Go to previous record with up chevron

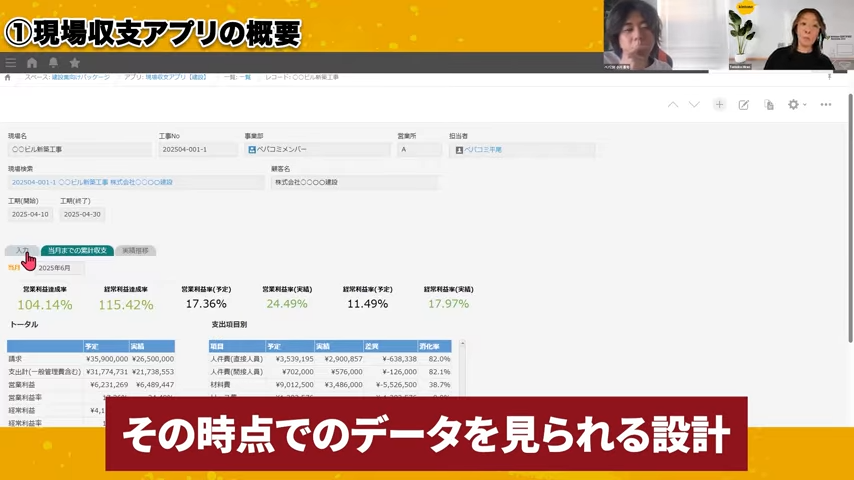673,105
